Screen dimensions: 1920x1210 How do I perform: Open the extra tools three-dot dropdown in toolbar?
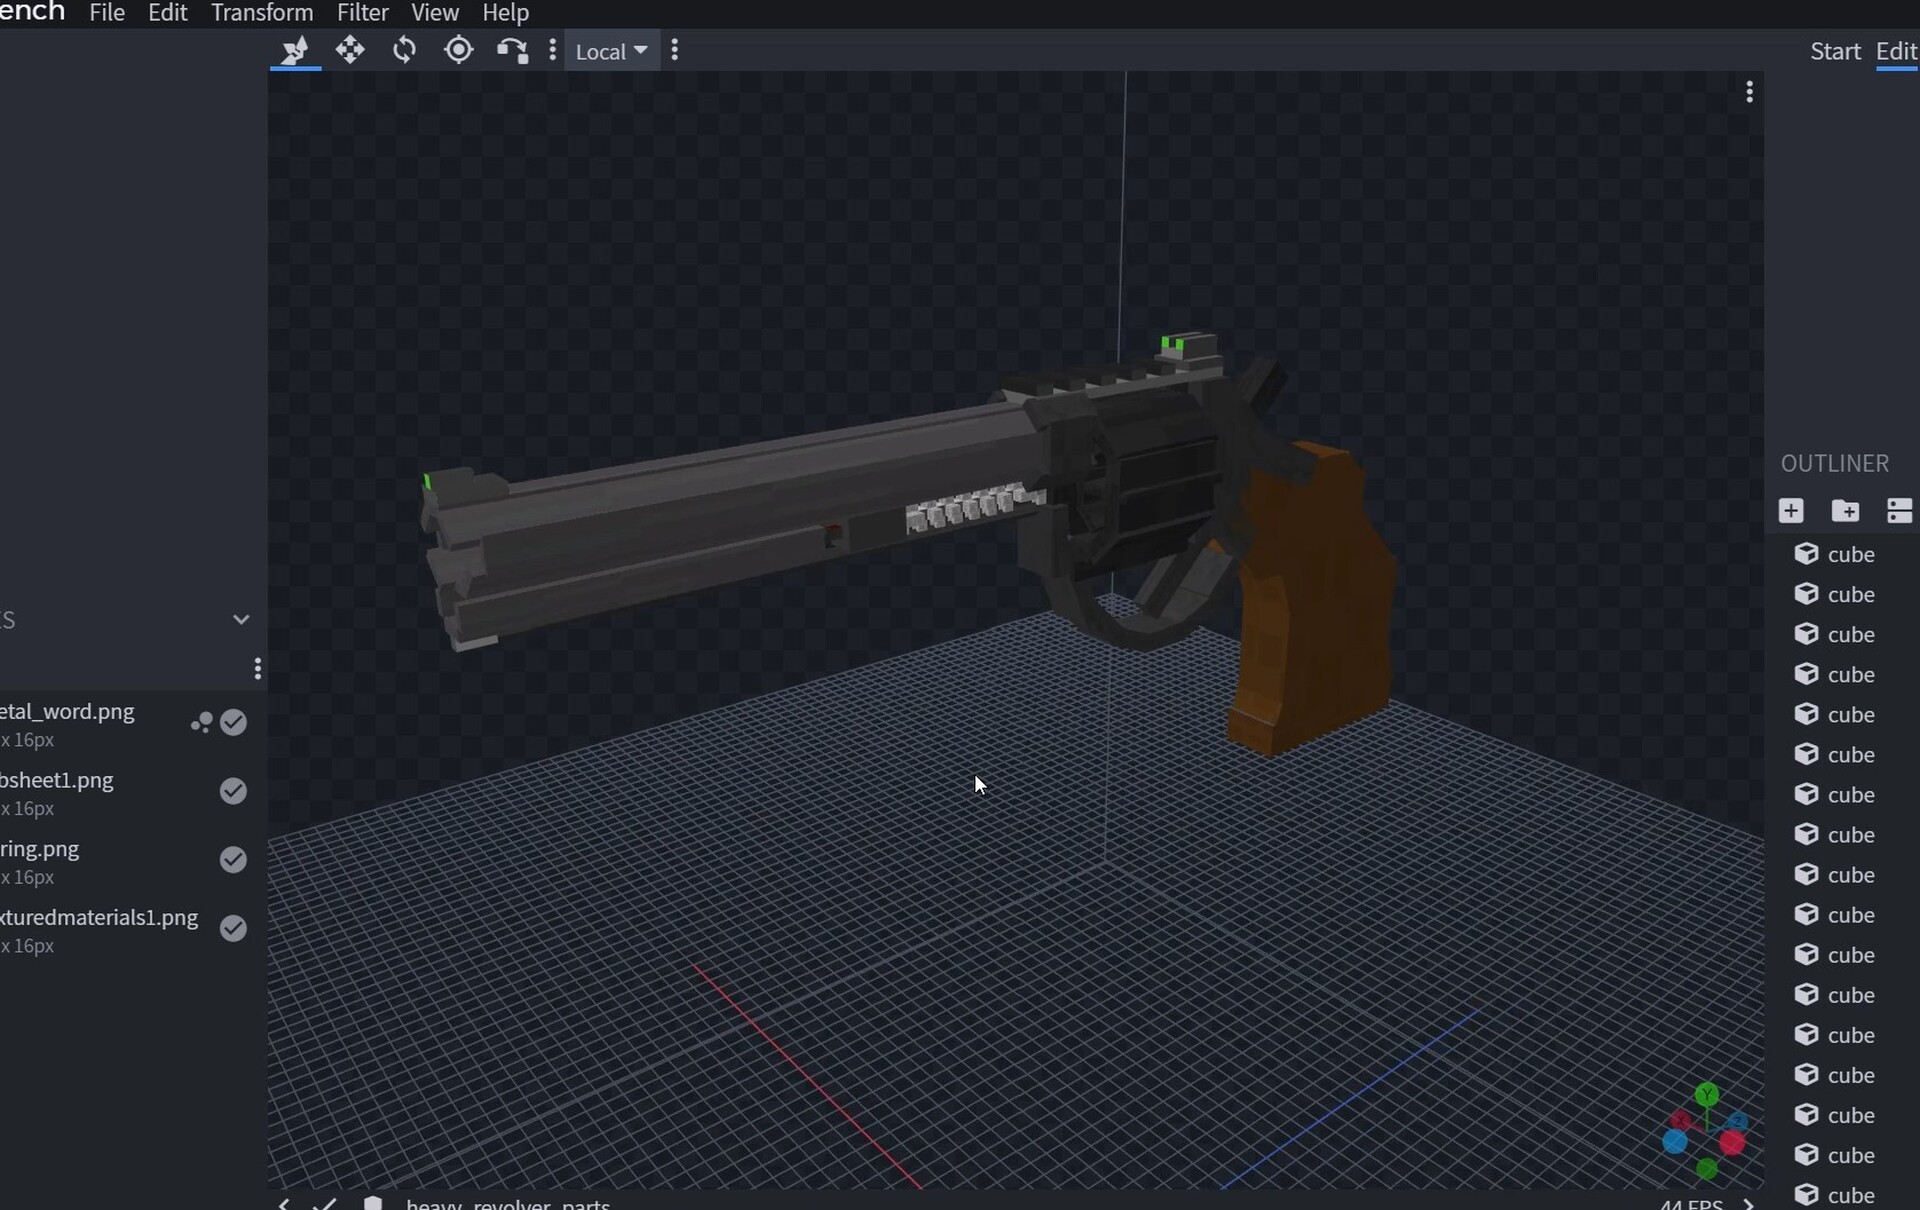coord(553,50)
